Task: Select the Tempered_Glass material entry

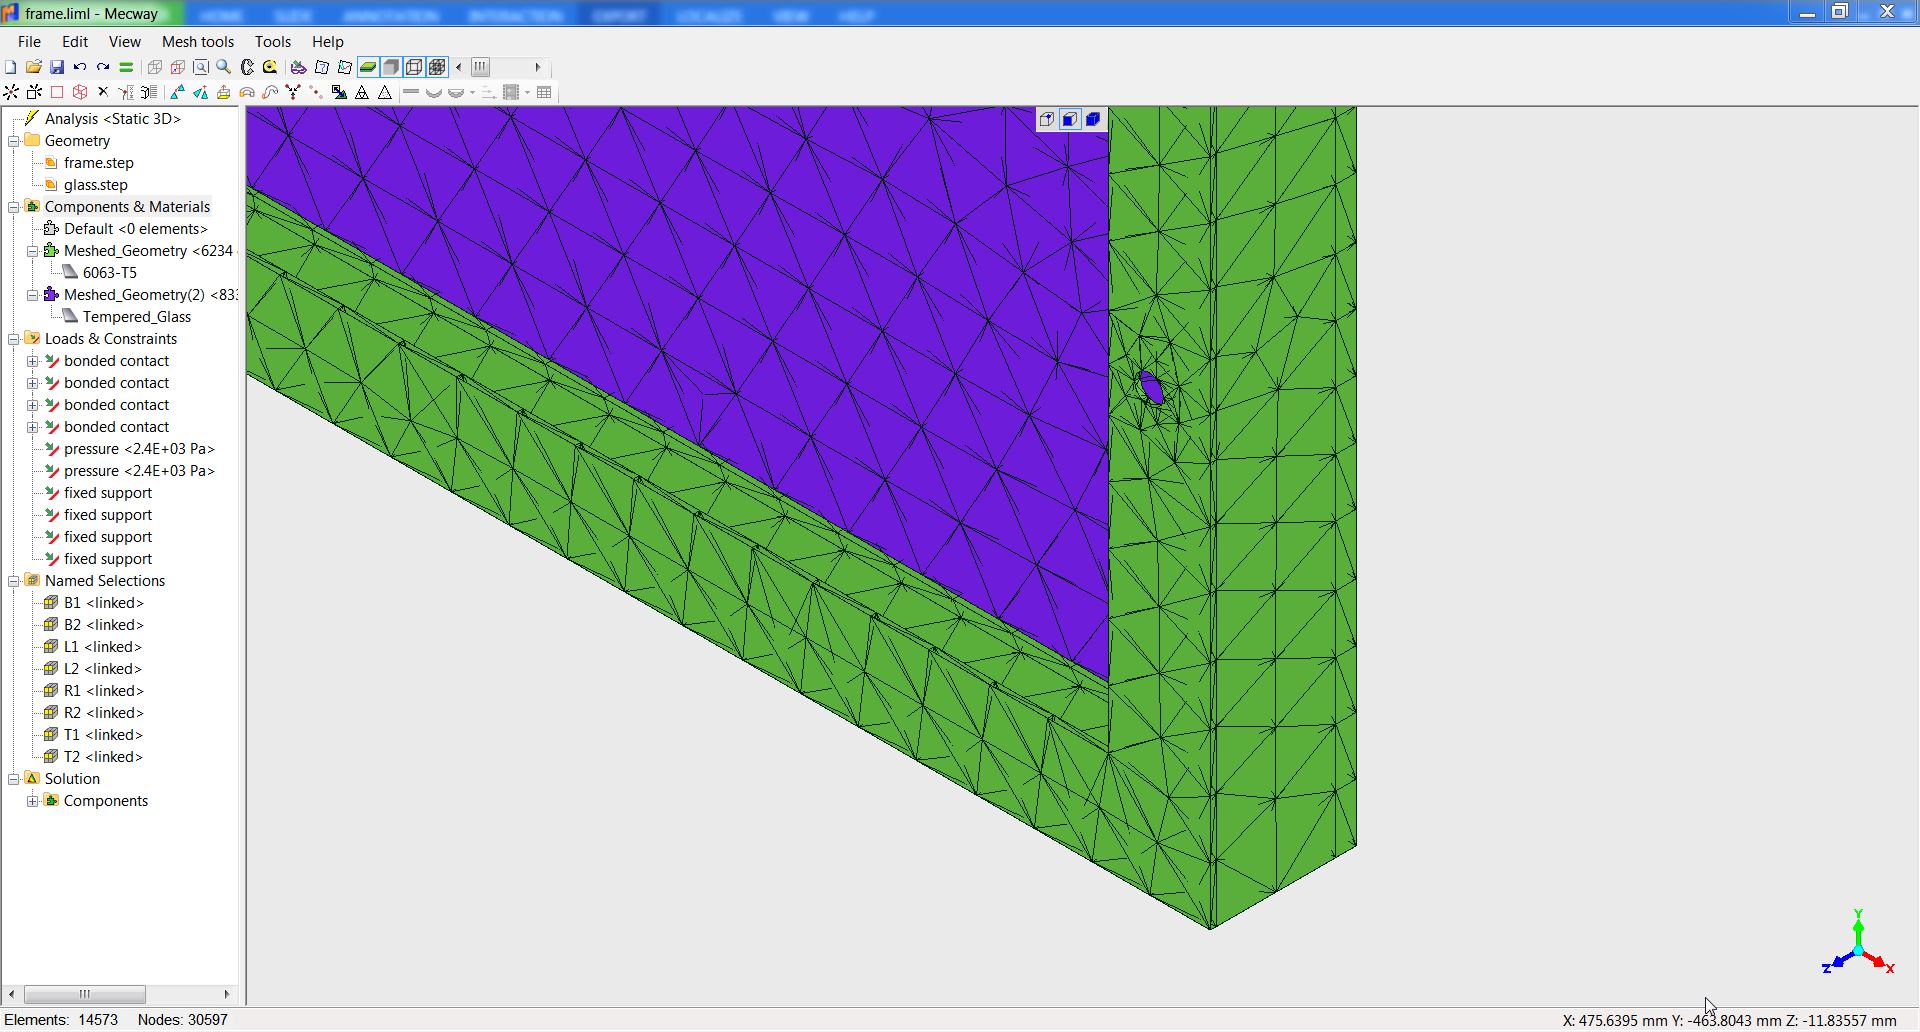Action: [x=137, y=317]
